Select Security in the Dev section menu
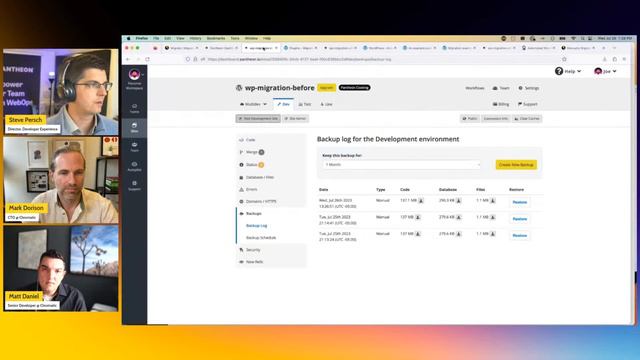This screenshot has width=640, height=360. [271, 250]
